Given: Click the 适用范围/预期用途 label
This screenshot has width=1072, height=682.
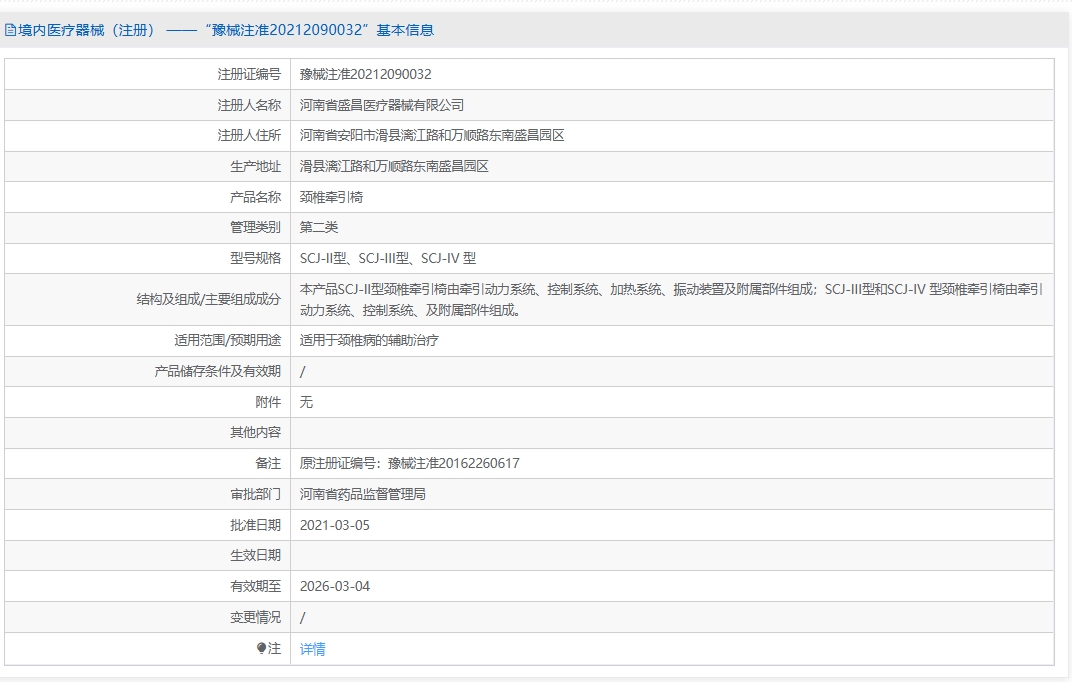Looking at the screenshot, I should click(228, 340).
